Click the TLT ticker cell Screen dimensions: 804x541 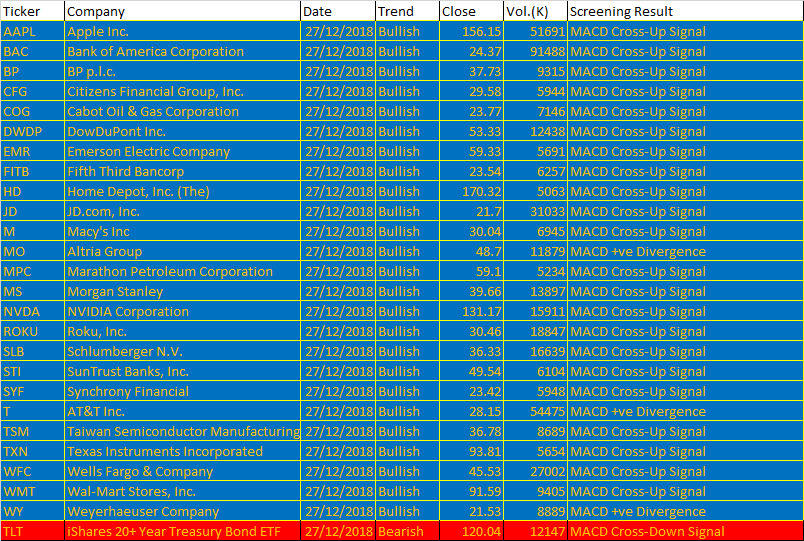(32, 531)
